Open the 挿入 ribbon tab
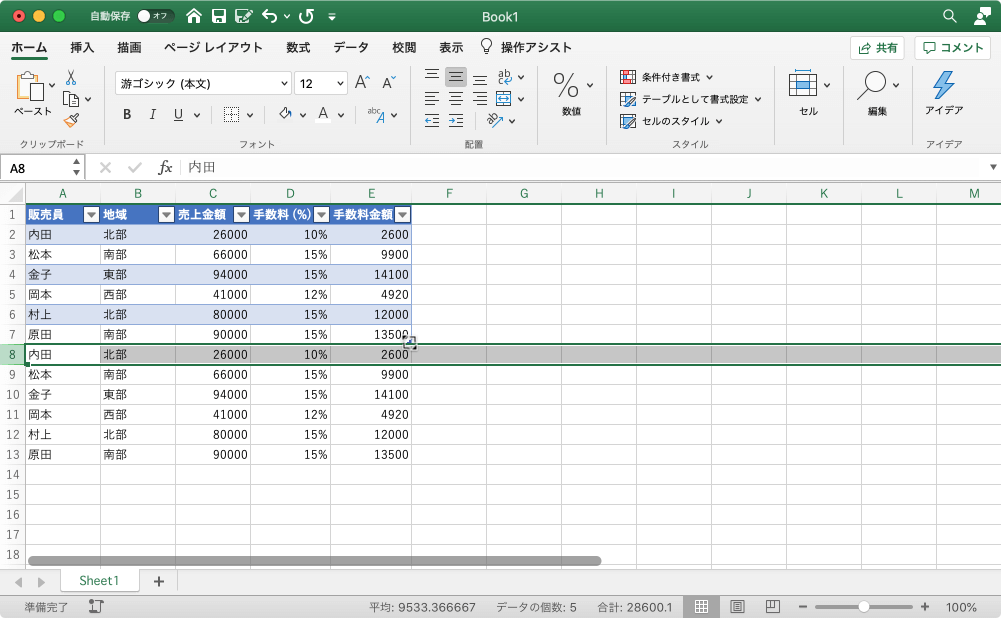1001x618 pixels. (x=82, y=48)
